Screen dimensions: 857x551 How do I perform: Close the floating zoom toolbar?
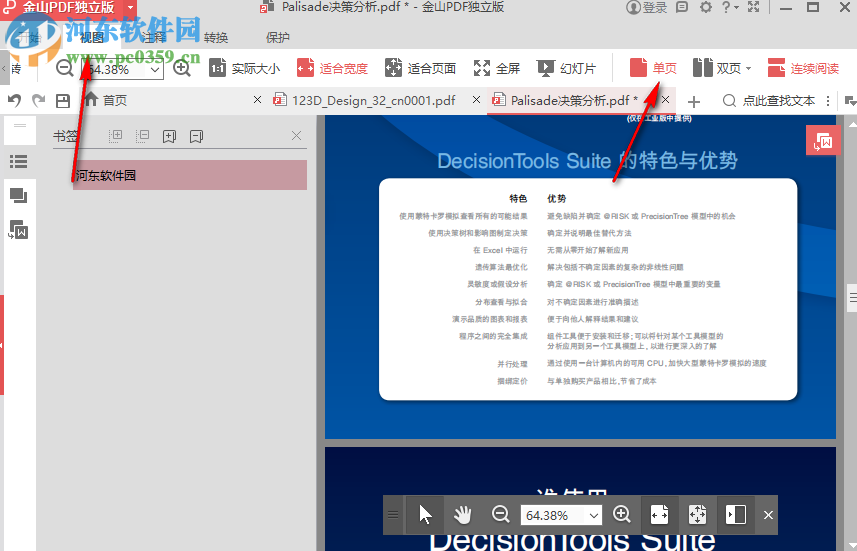(x=768, y=515)
